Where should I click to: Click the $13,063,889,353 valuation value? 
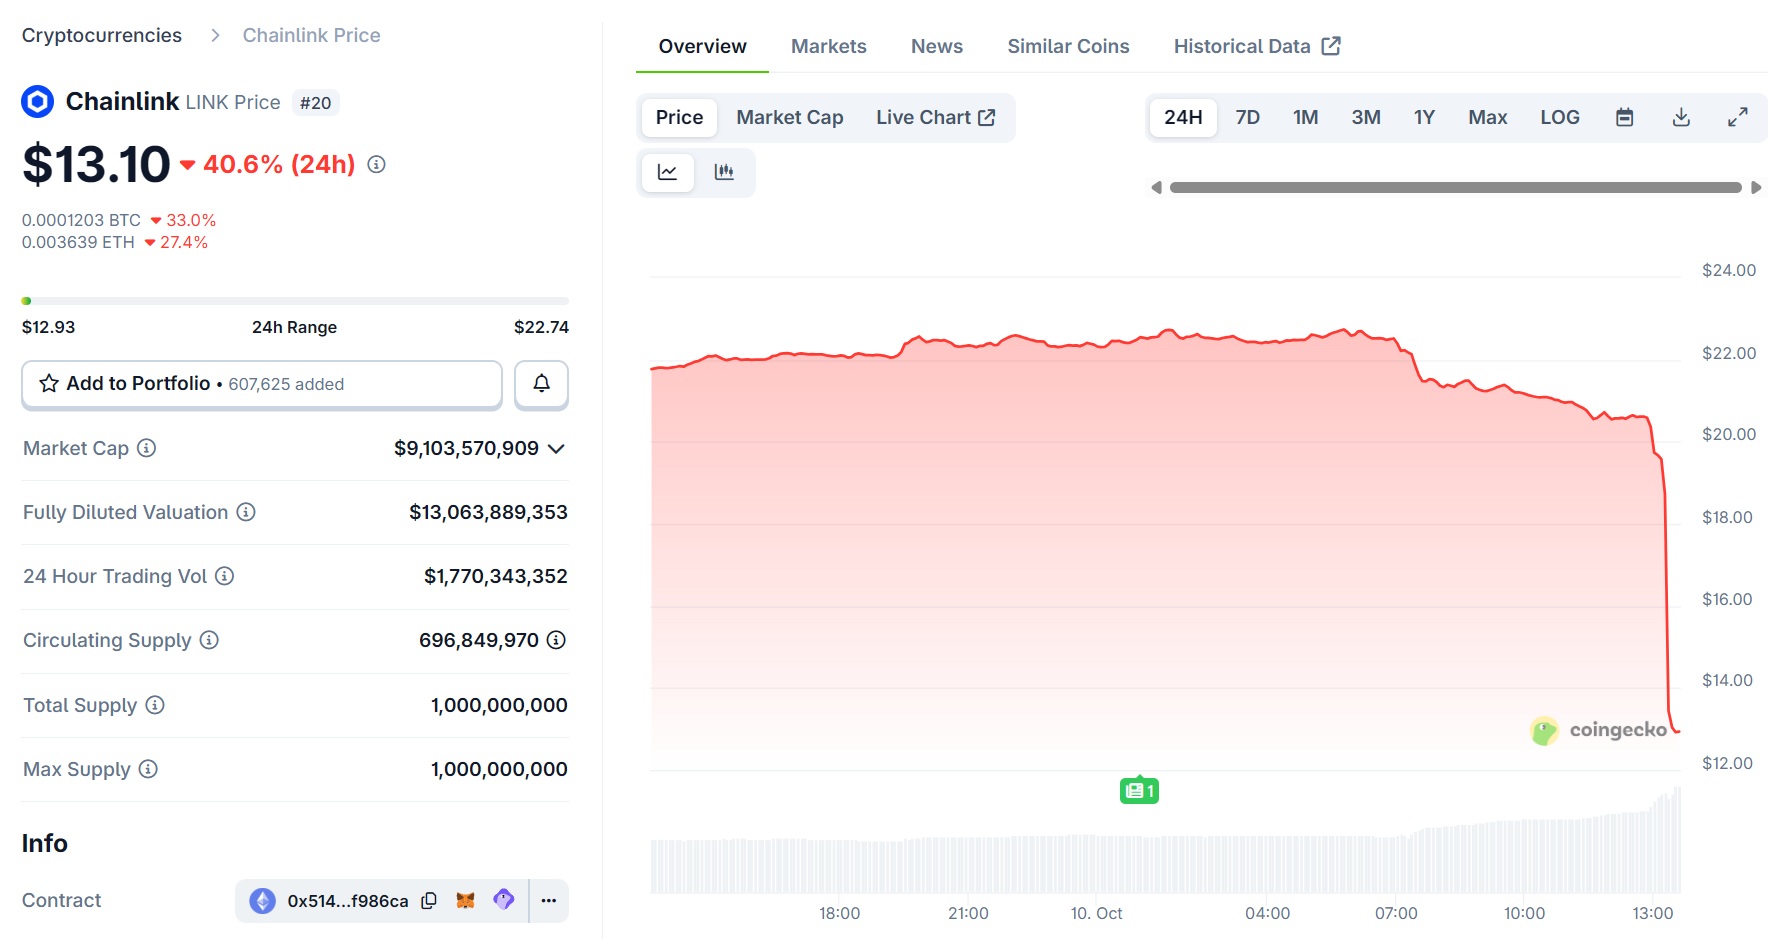click(x=488, y=512)
